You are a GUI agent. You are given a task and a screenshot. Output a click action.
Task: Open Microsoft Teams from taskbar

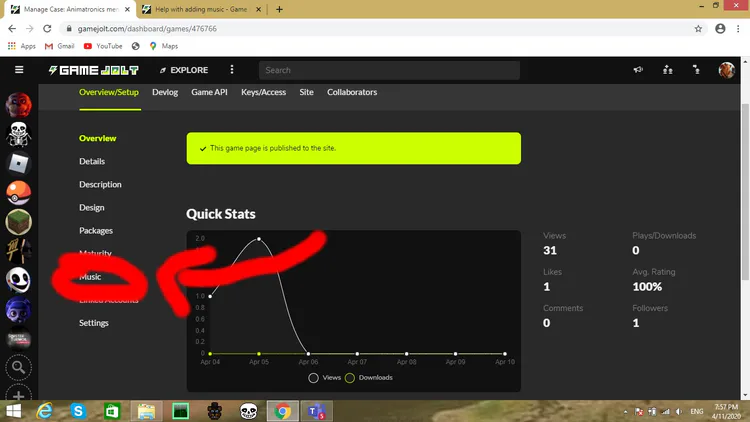316,411
